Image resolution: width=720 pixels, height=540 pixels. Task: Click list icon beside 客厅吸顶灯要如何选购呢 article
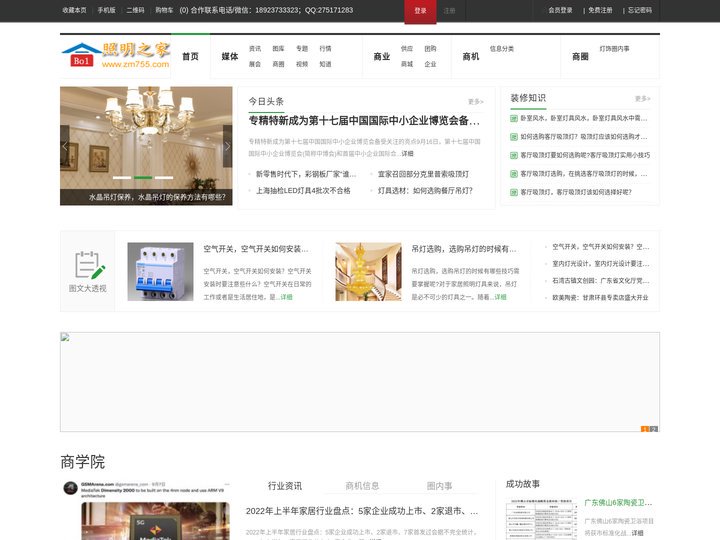pos(514,155)
